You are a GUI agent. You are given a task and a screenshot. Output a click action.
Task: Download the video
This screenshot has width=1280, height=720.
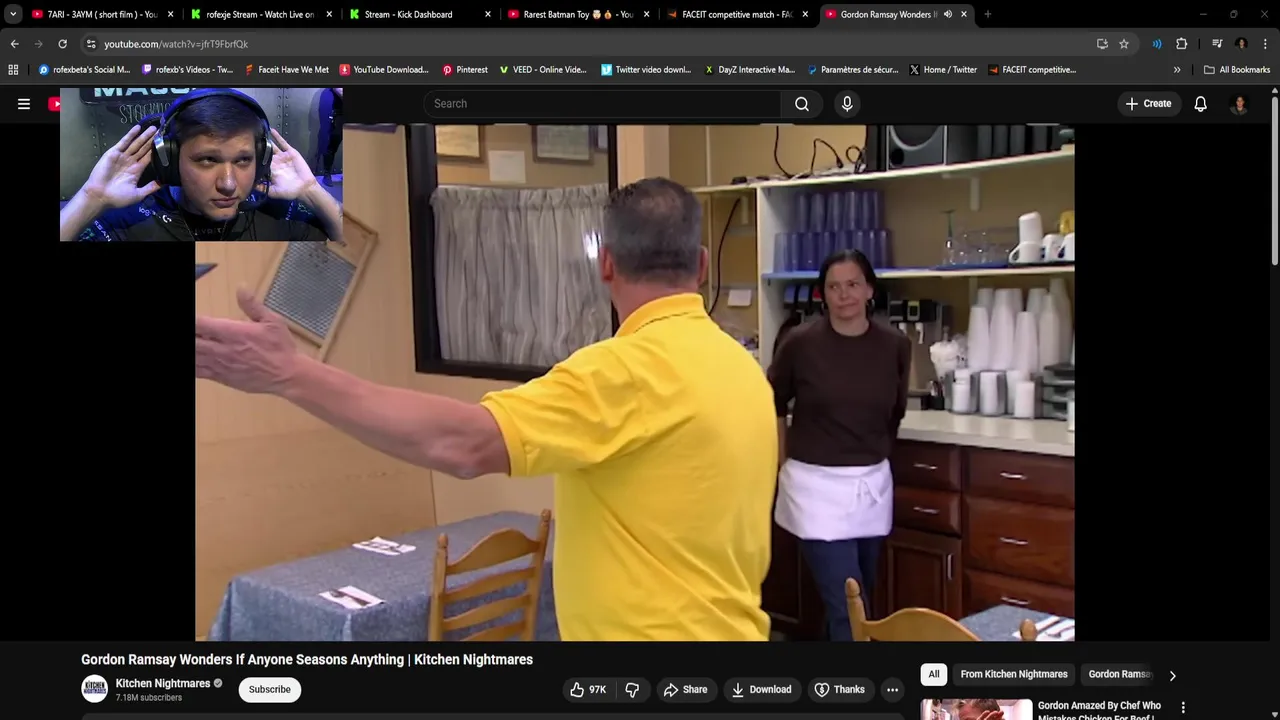pos(761,689)
